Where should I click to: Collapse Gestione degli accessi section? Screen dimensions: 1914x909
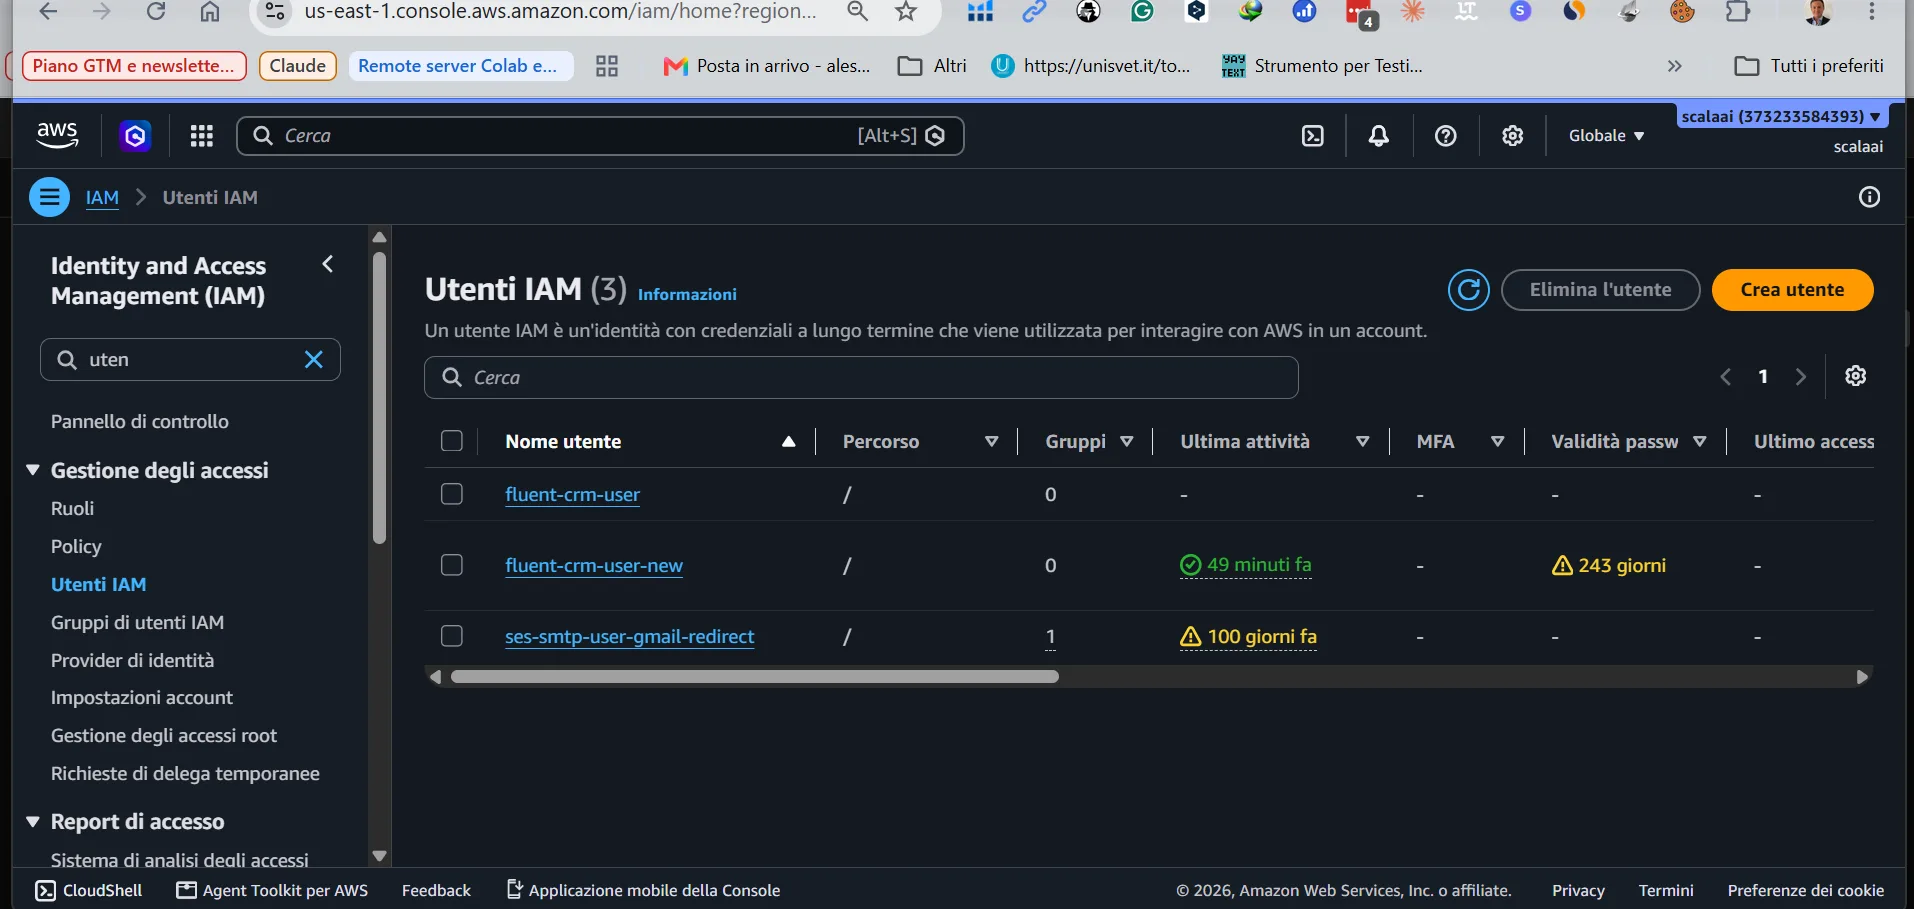[x=33, y=470]
